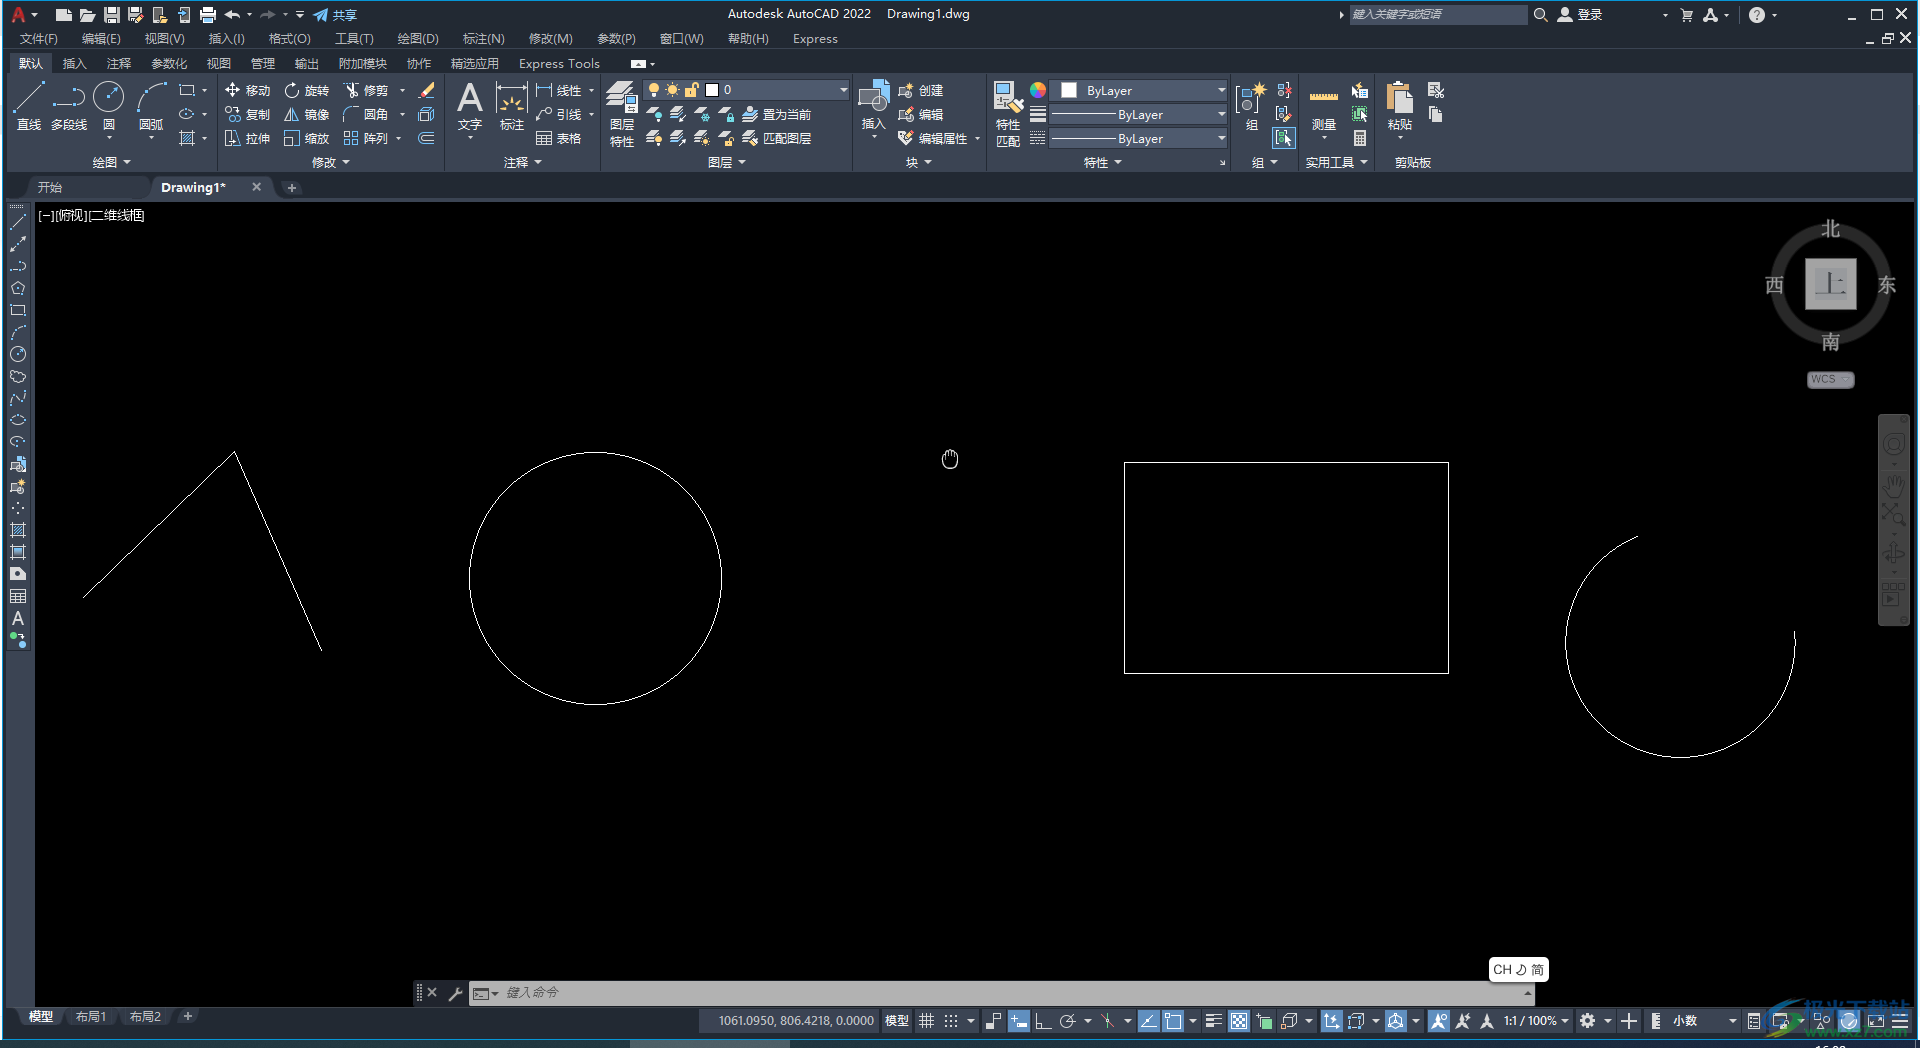Image resolution: width=1920 pixels, height=1048 pixels.
Task: Select the 直线 (Line) tool in the ribbon
Action: coord(29,106)
